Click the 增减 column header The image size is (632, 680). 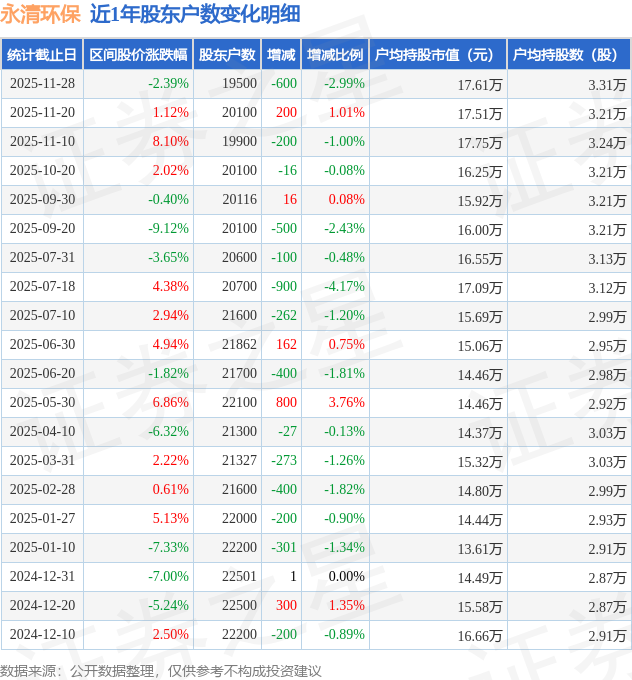coord(281,55)
